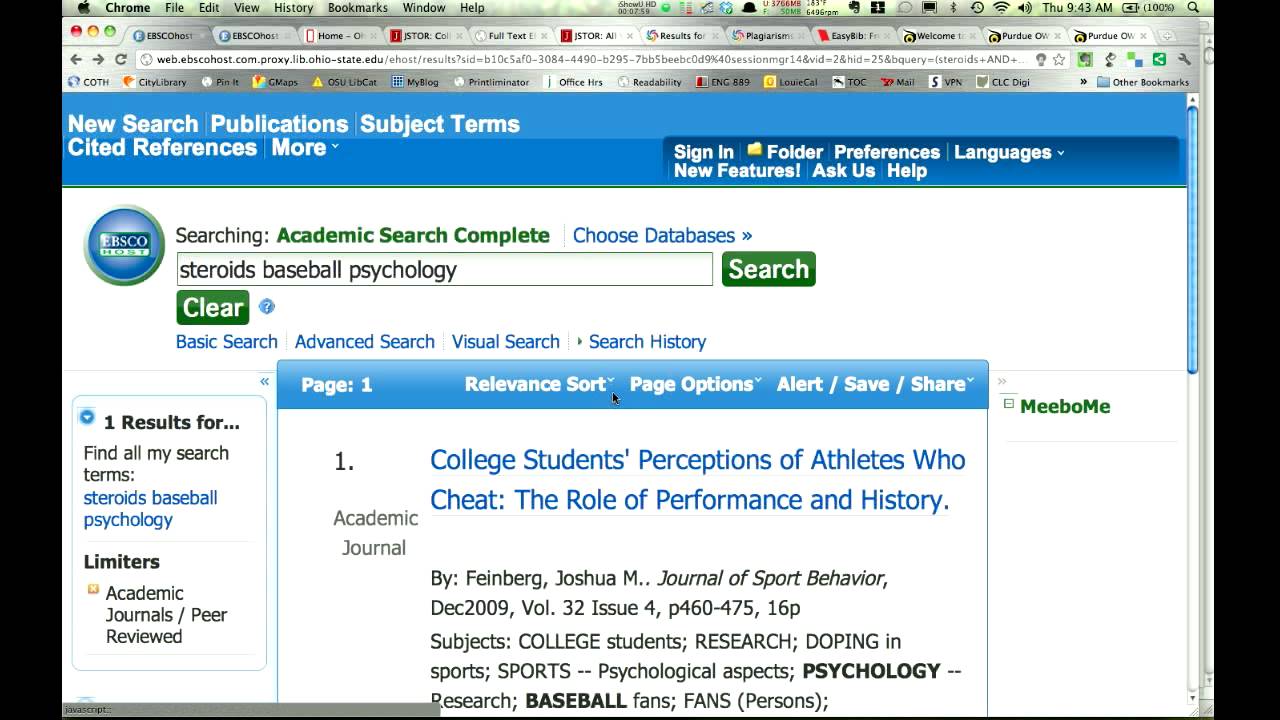The height and width of the screenshot is (720, 1280).
Task: Click the browser back arrow
Action: (x=76, y=59)
